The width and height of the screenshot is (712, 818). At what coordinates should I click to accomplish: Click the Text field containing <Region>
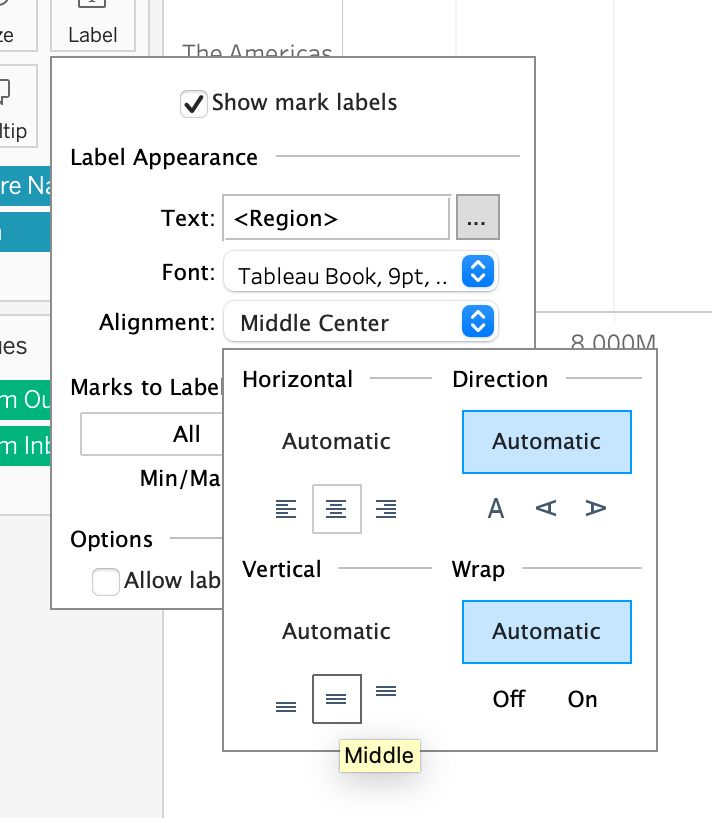click(x=336, y=219)
